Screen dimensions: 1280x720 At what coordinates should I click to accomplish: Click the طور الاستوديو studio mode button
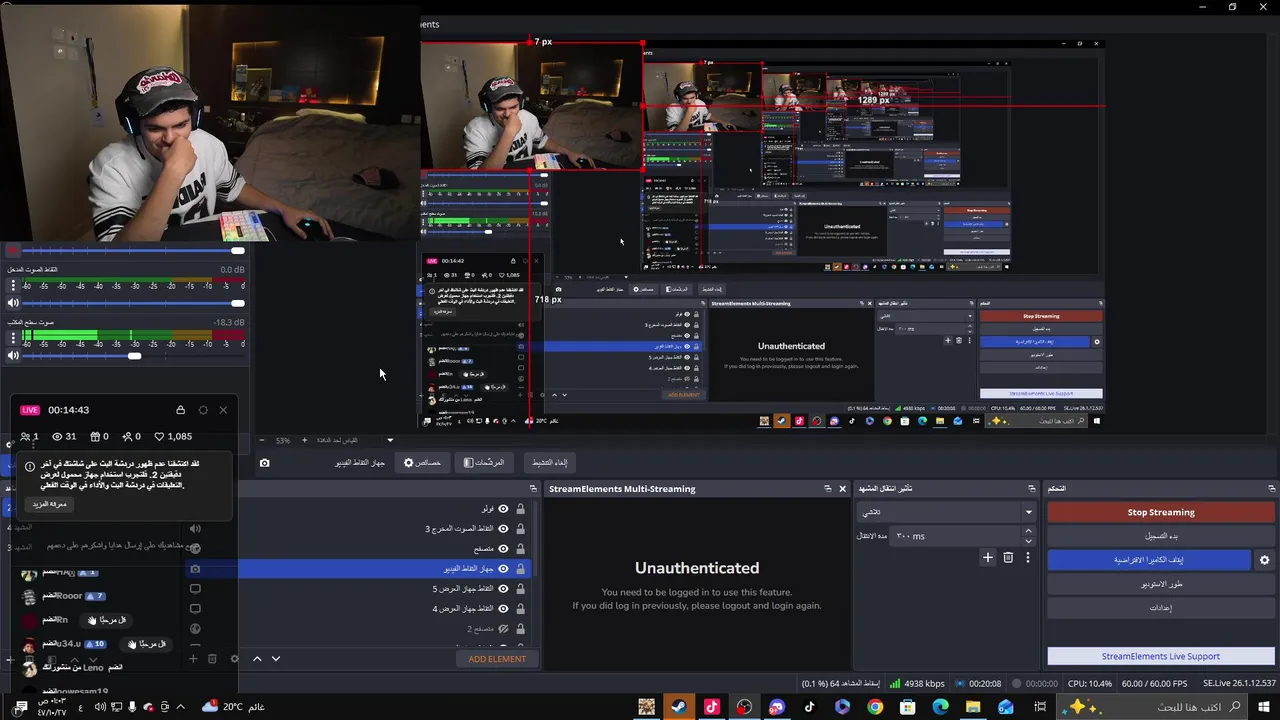coord(1160,584)
